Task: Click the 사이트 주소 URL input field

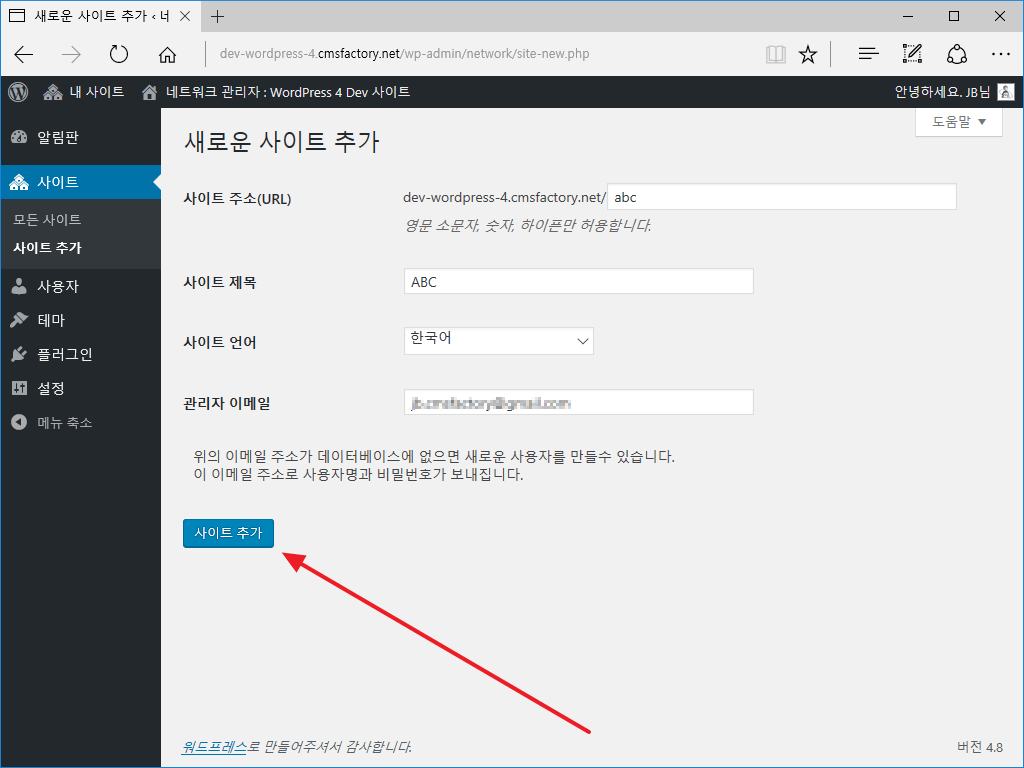Action: [782, 197]
